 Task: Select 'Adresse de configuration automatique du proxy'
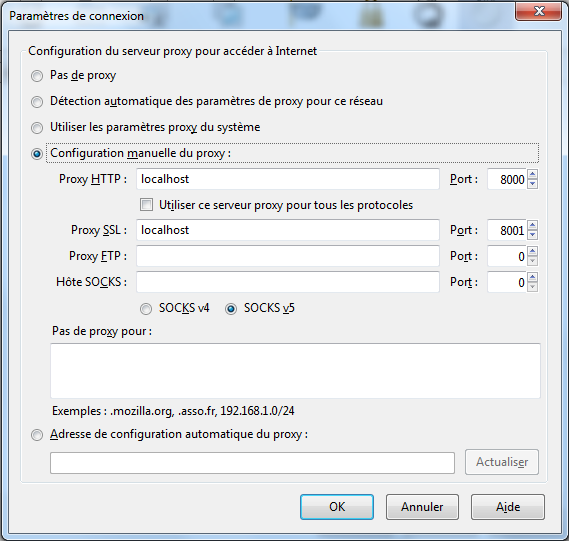coord(37,435)
